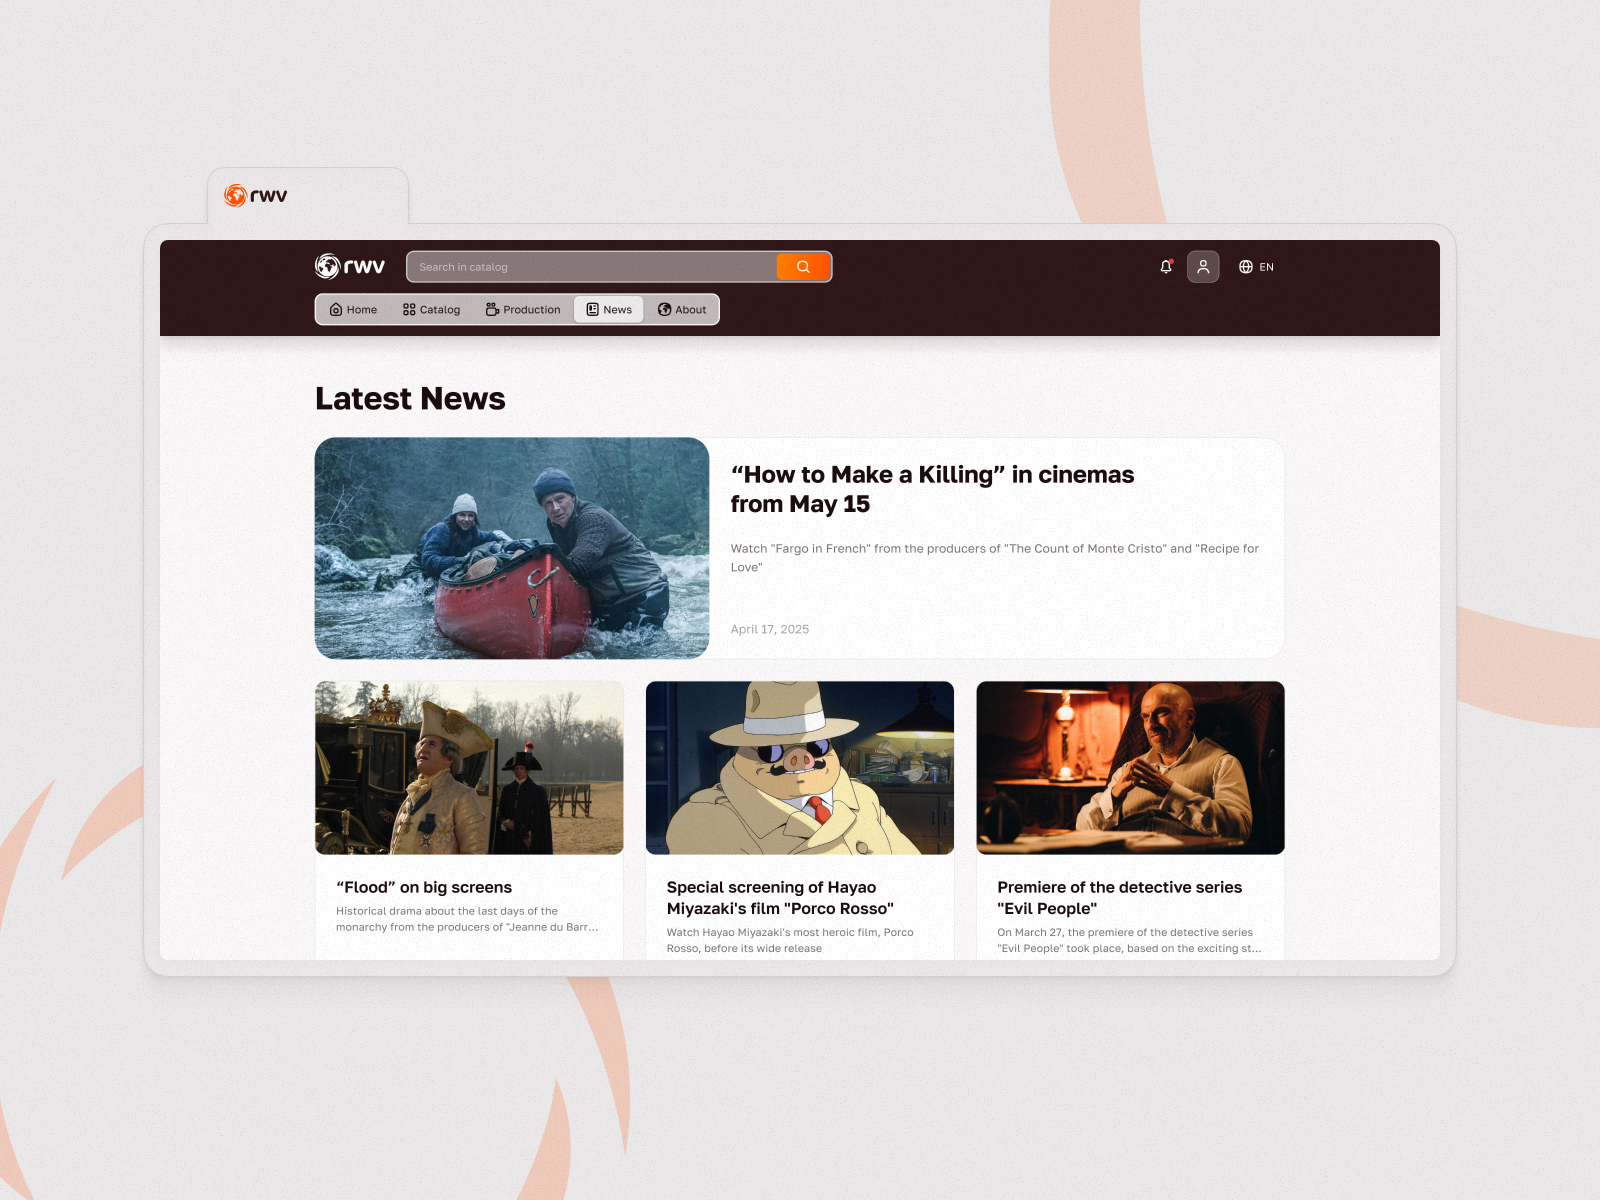The width and height of the screenshot is (1600, 1200).
Task: Open the user profile icon
Action: click(1203, 267)
